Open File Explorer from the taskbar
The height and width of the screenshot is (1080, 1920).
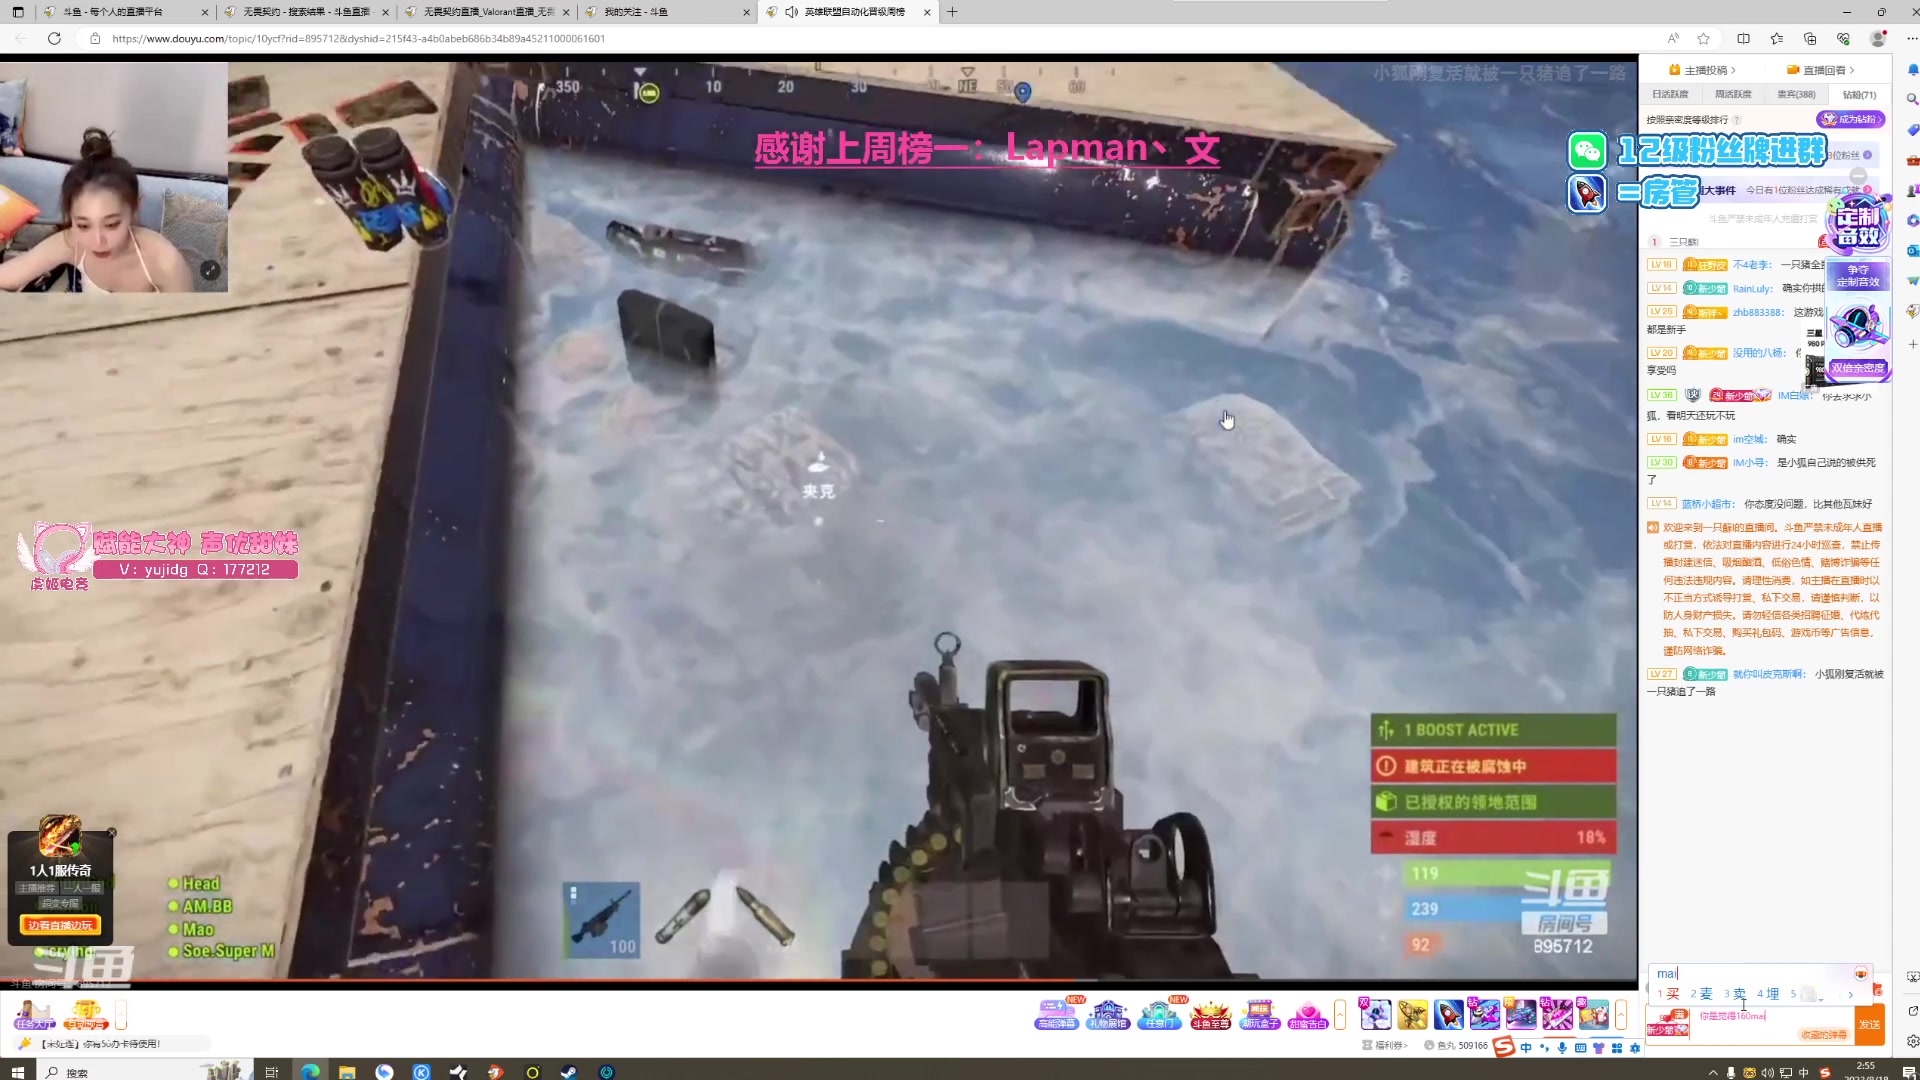(x=347, y=1072)
